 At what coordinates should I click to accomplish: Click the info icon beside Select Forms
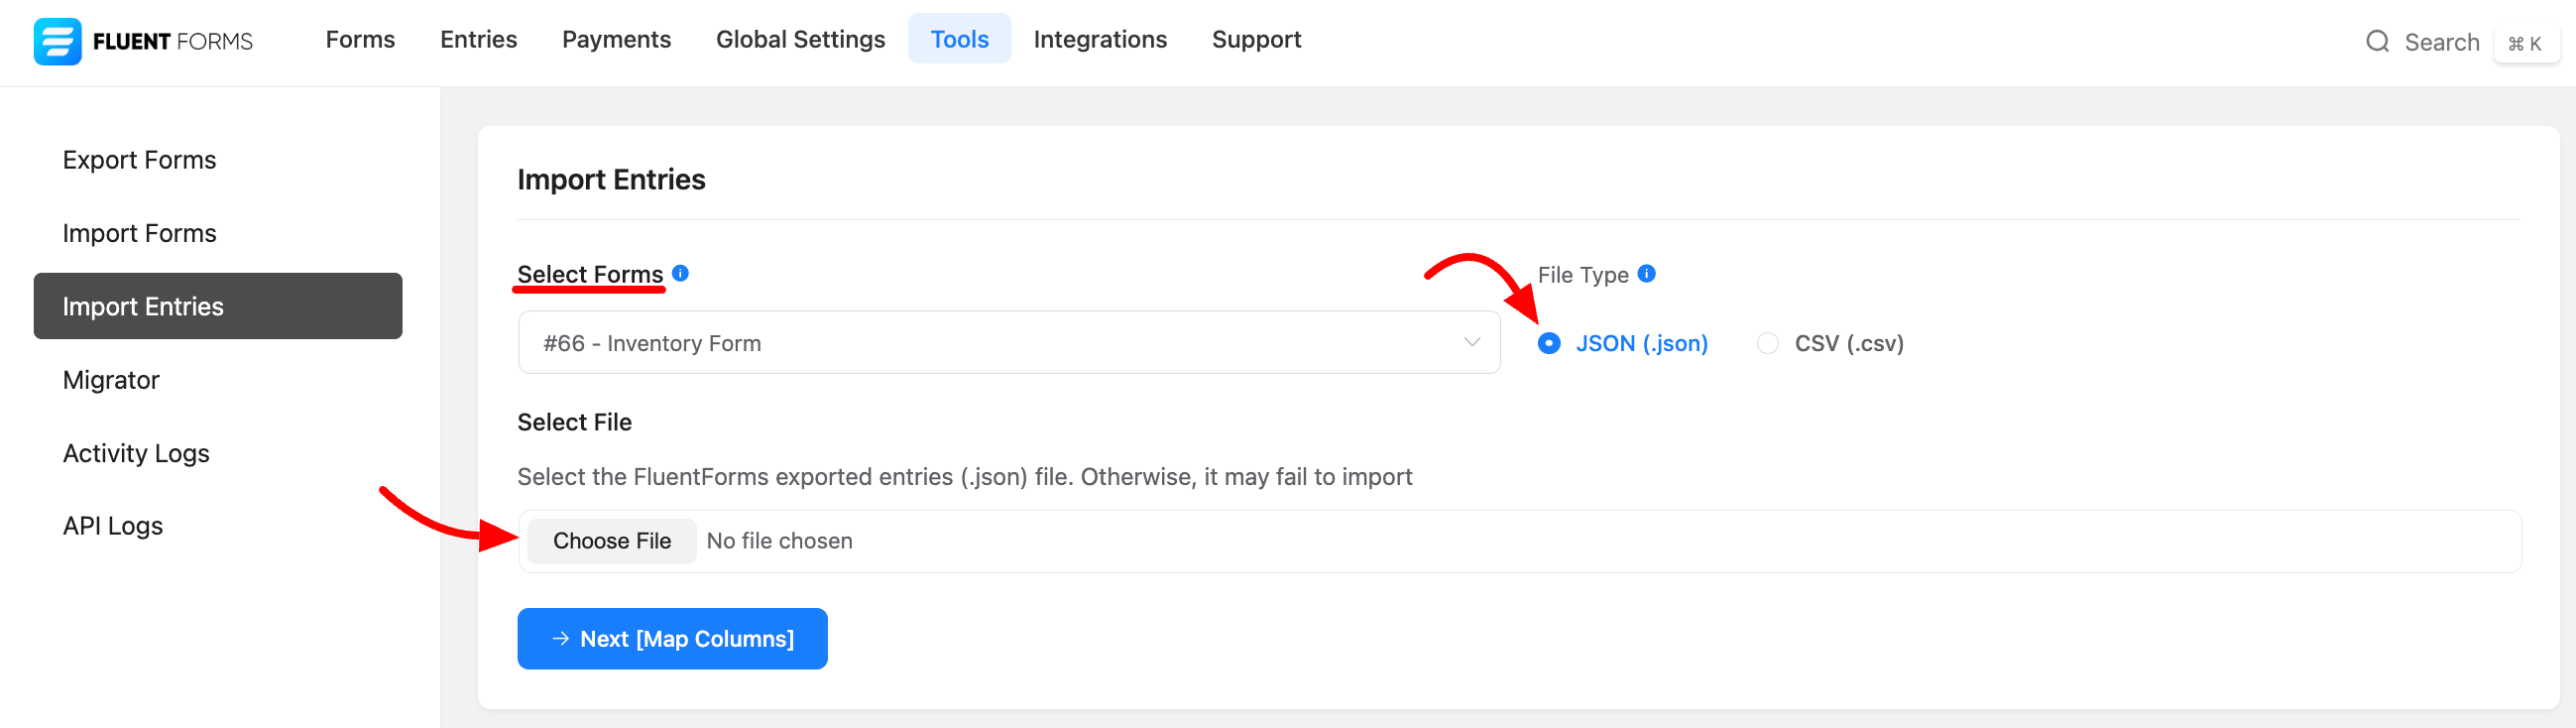tap(680, 273)
